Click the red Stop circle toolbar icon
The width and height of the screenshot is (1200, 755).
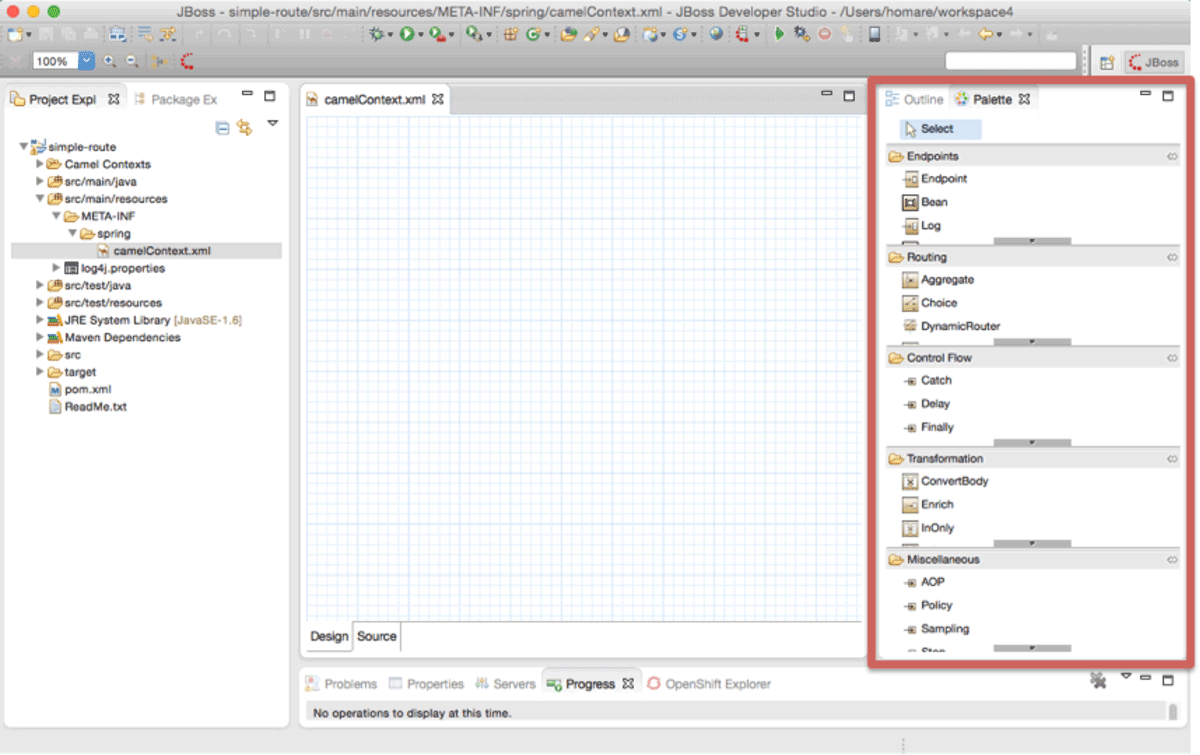click(824, 34)
